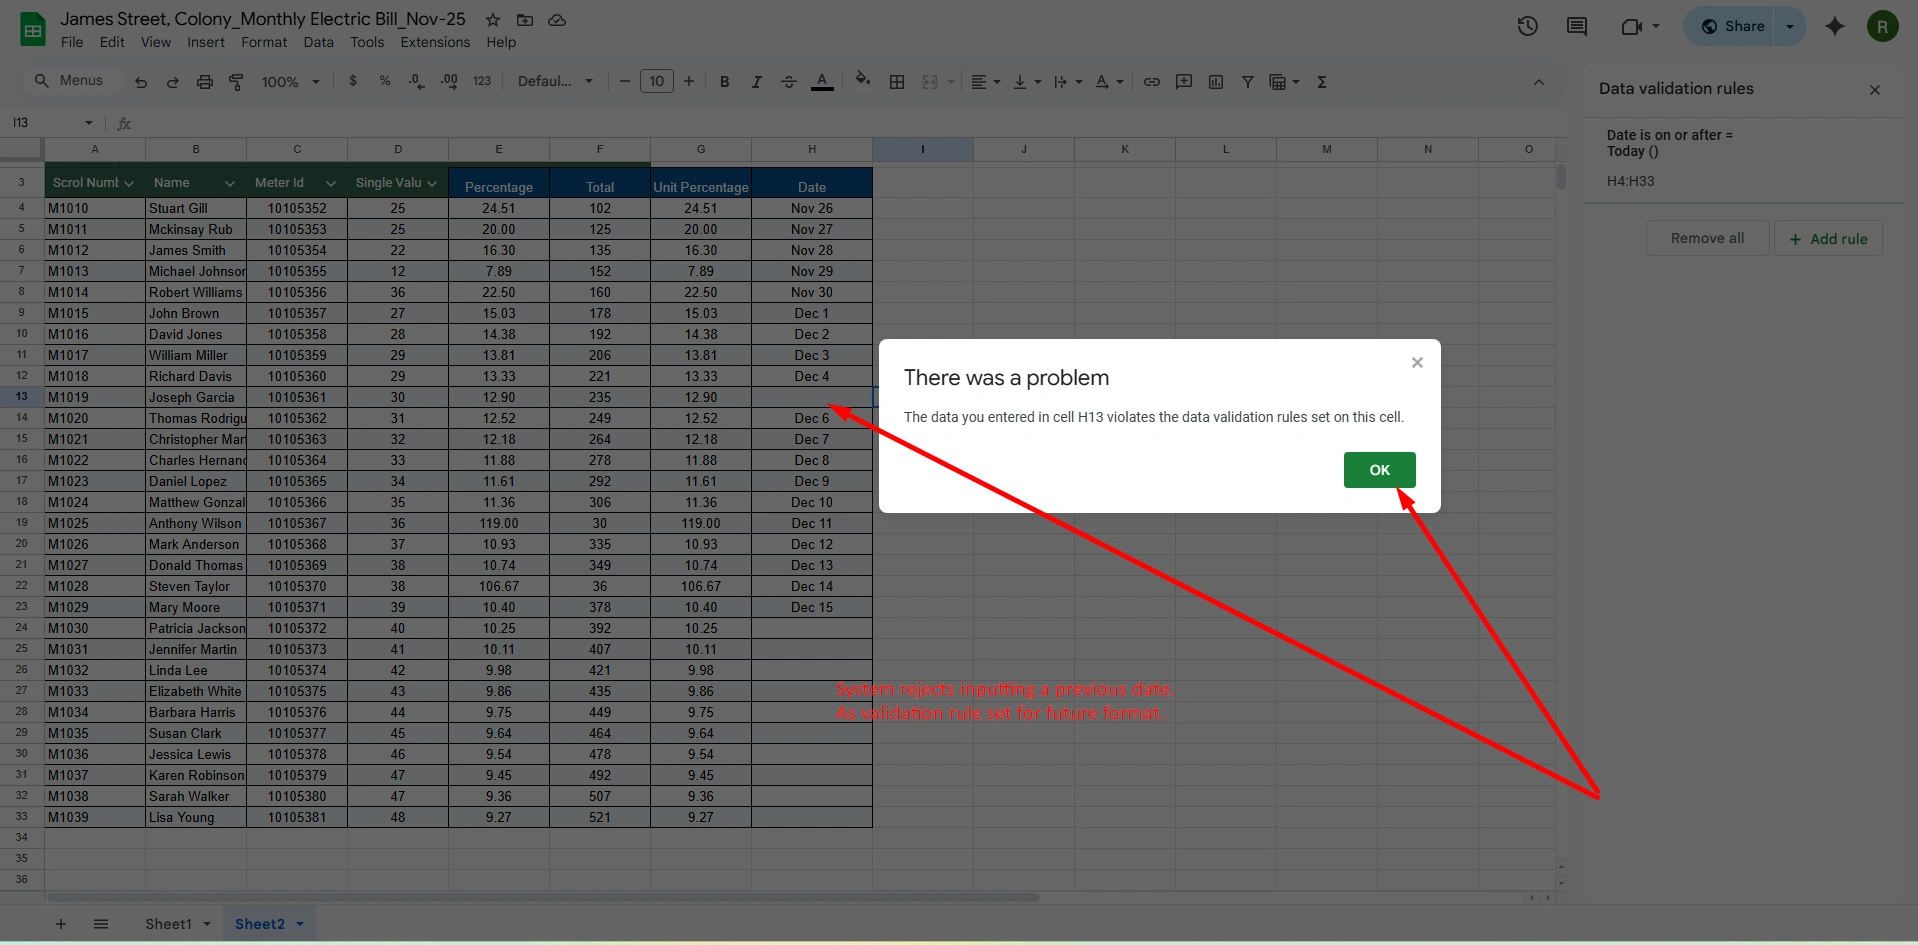Open the comments panel
1918x945 pixels.
[1577, 26]
